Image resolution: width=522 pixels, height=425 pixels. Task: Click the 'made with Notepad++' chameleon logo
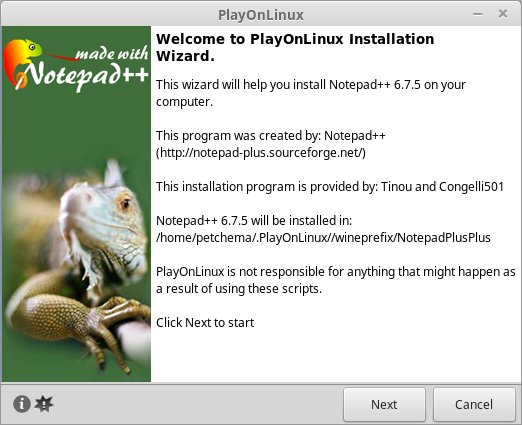(x=76, y=65)
